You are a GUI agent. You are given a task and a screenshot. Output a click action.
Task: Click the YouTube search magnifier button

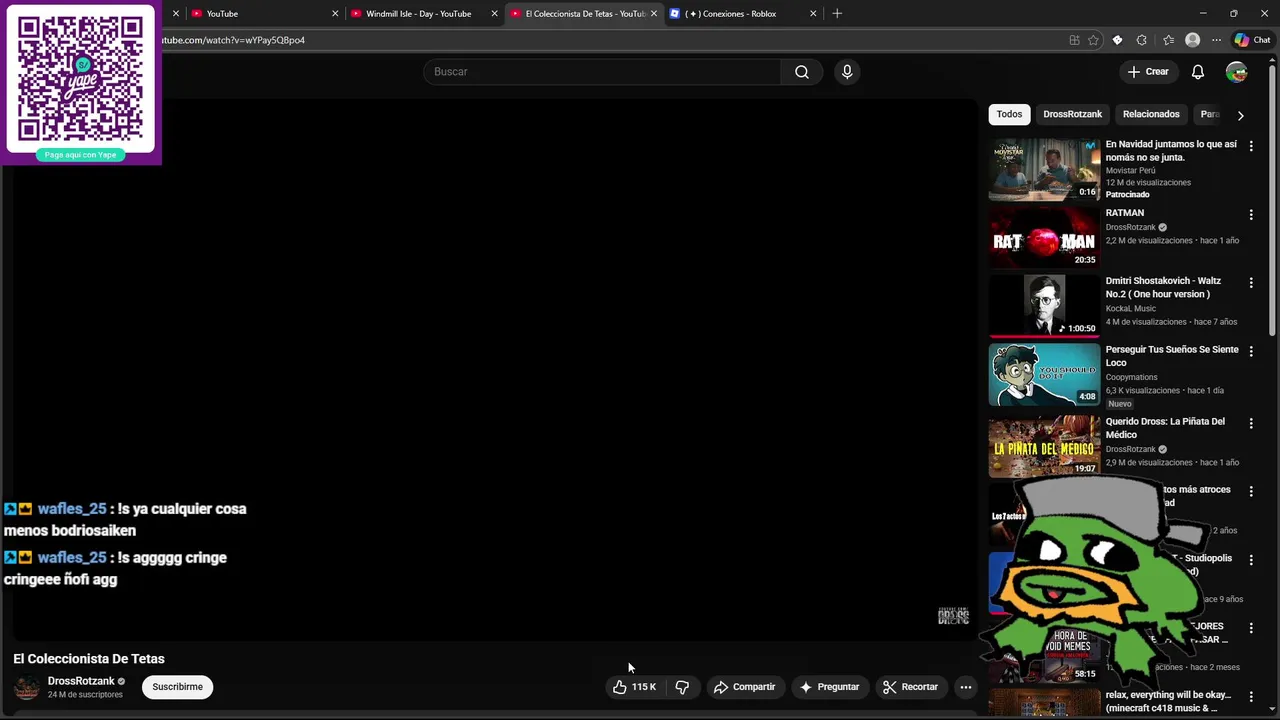coord(801,72)
